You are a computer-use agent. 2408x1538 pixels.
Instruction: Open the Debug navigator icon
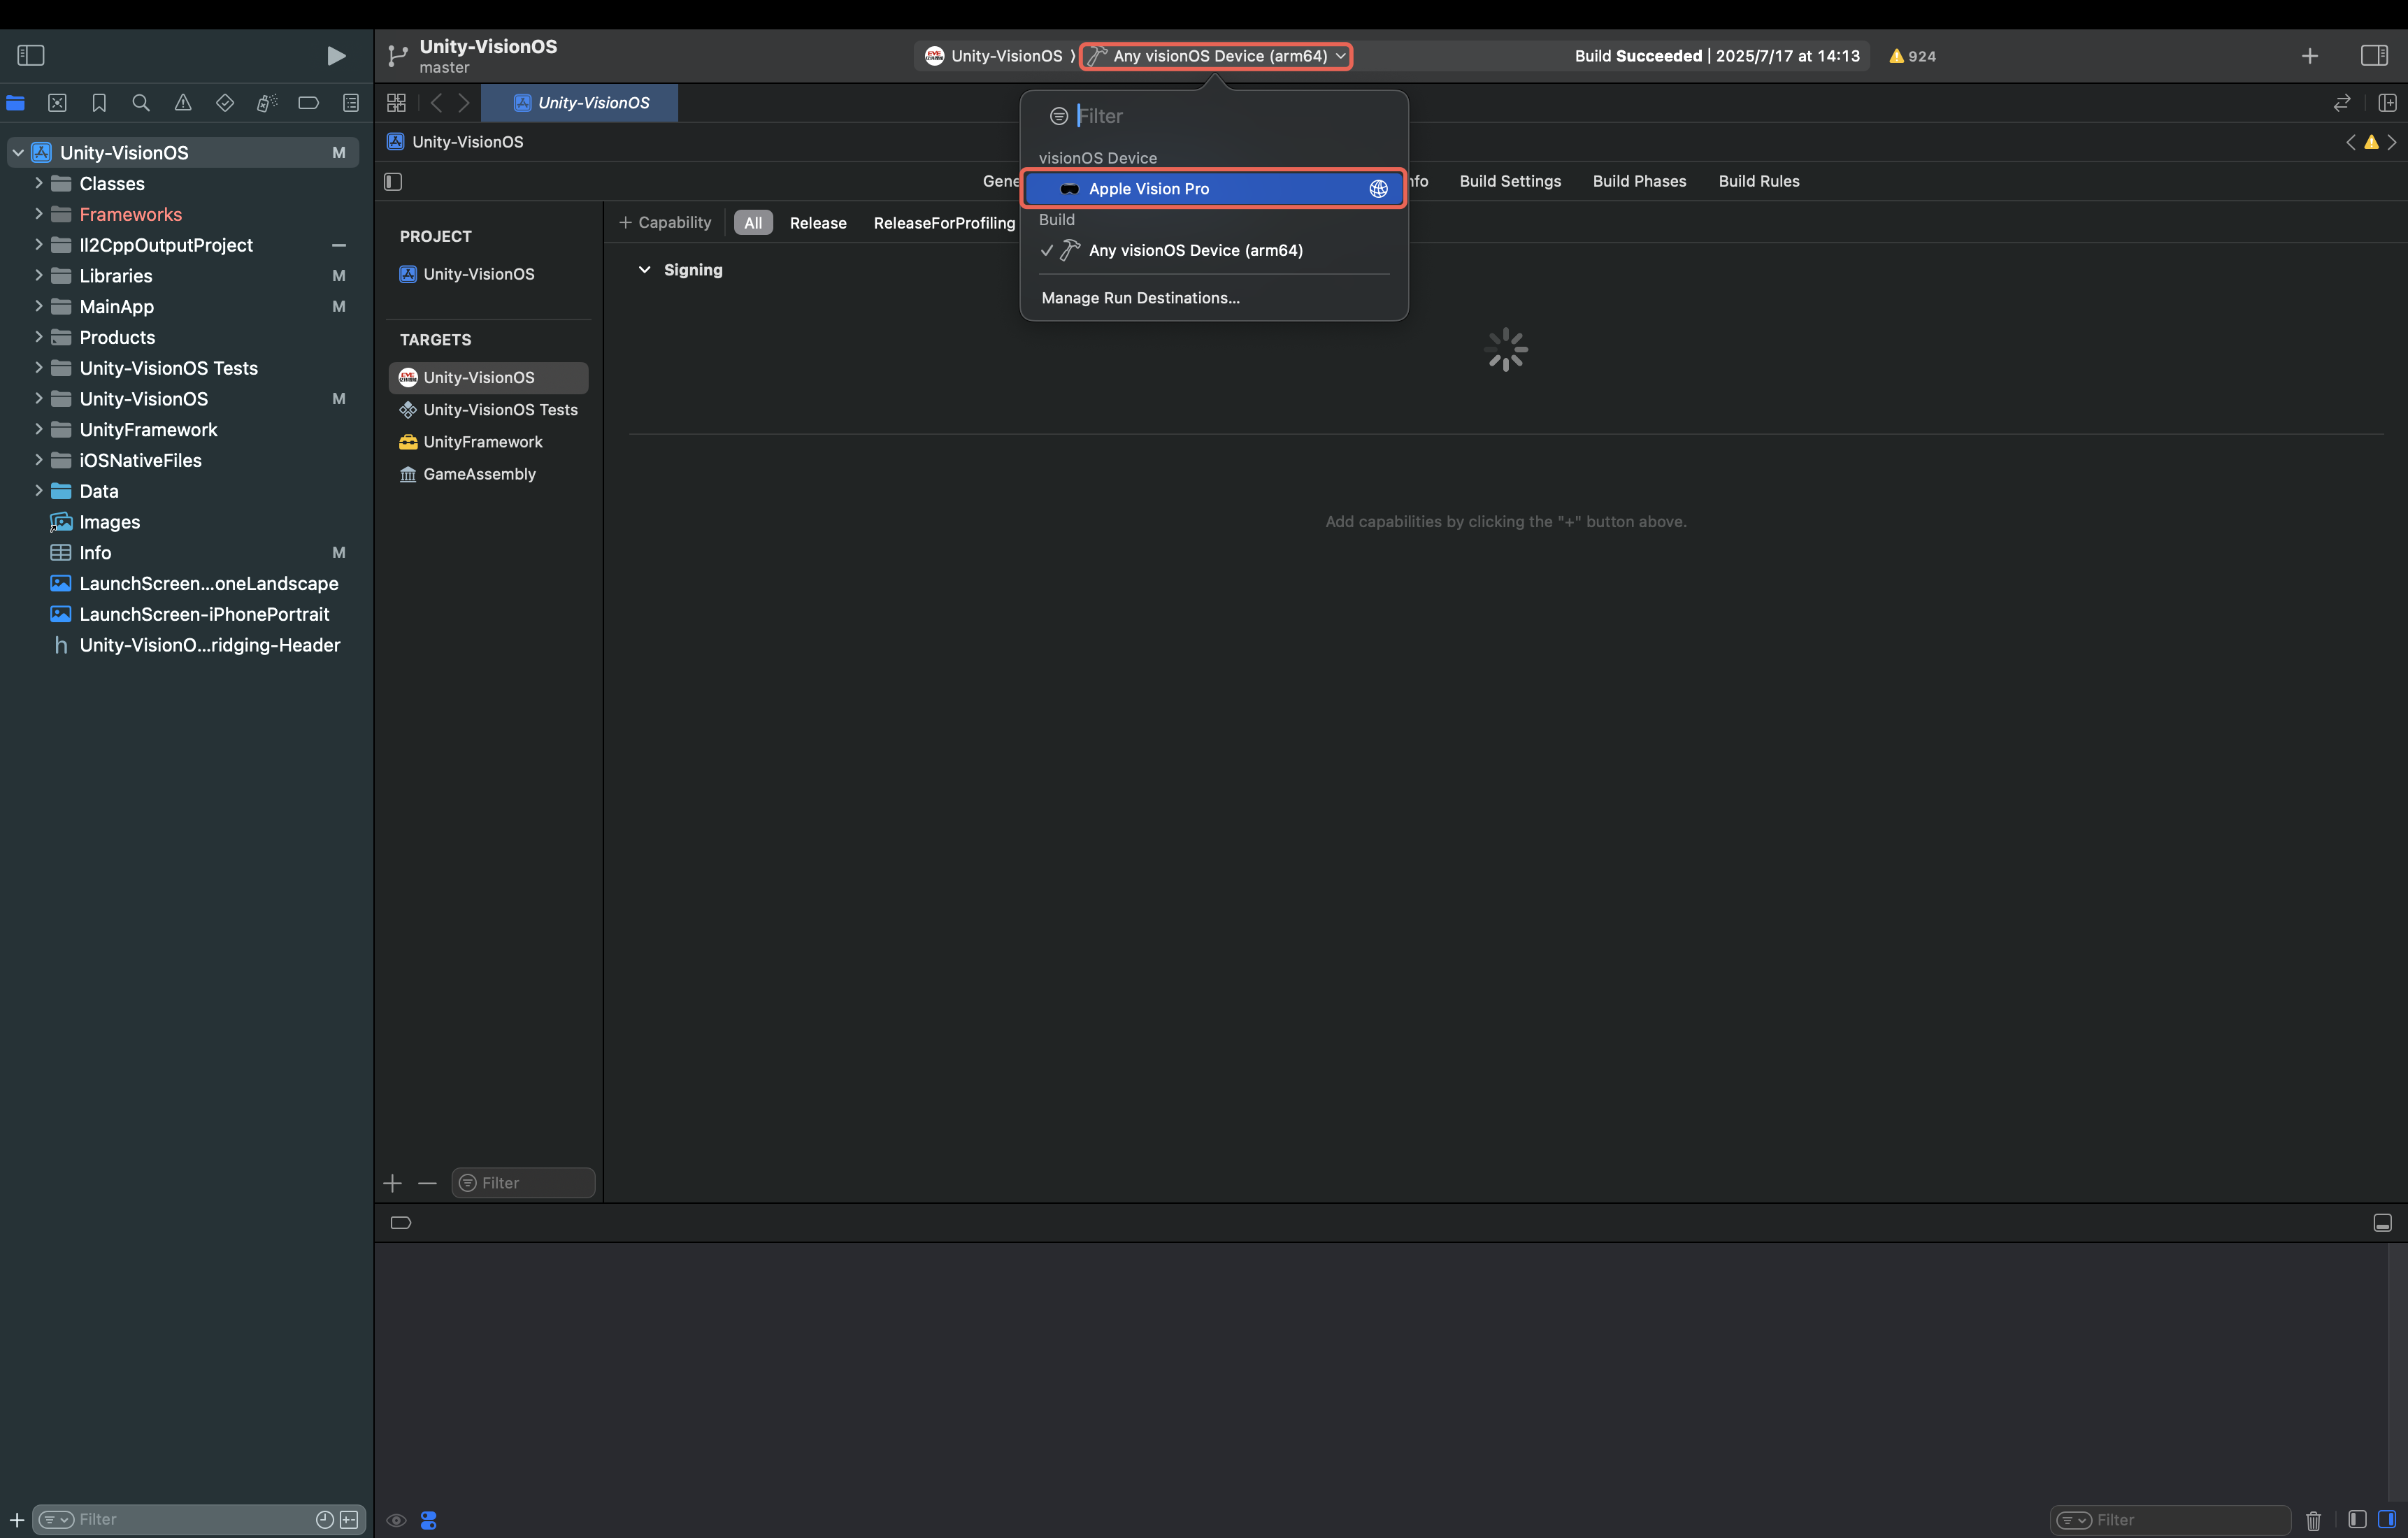[266, 102]
